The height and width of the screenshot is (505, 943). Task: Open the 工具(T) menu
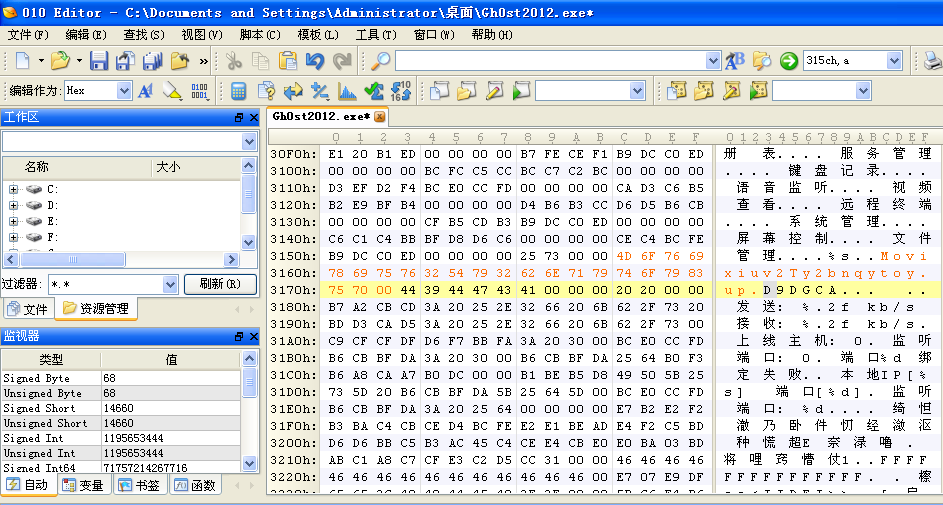pos(376,35)
